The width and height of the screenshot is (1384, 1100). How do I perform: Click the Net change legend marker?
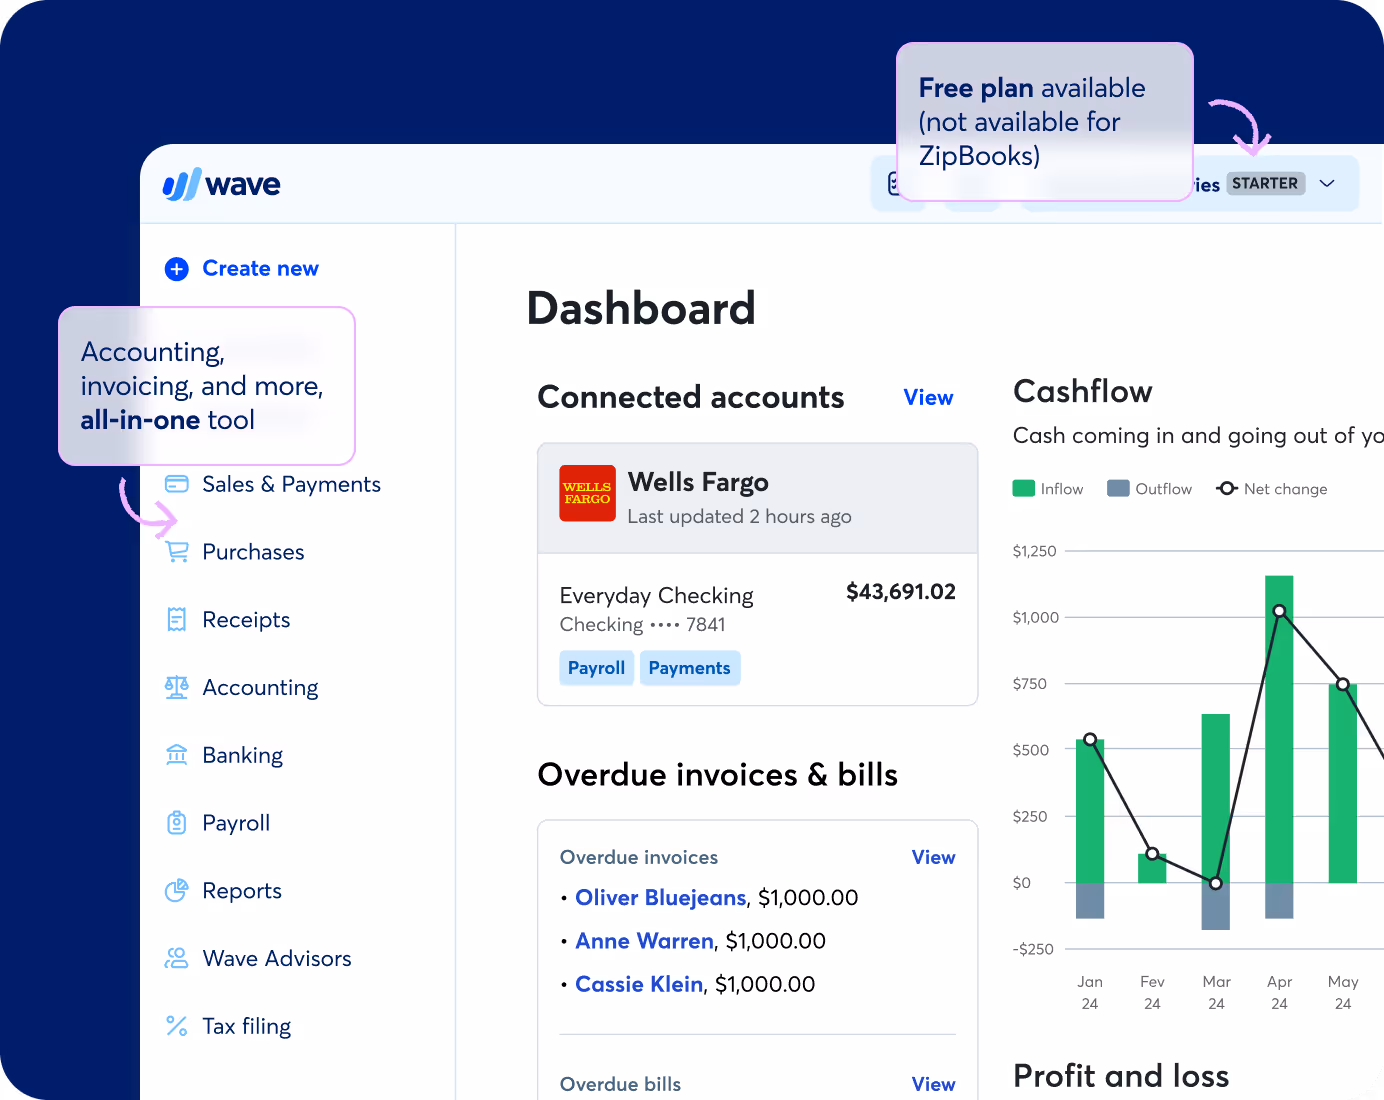pyautogui.click(x=1227, y=488)
